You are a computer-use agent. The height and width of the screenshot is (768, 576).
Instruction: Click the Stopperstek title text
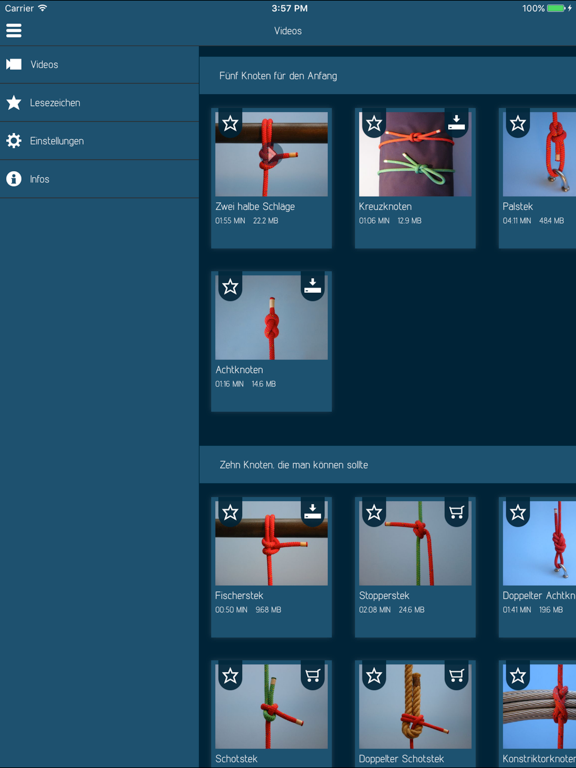pos(384,596)
